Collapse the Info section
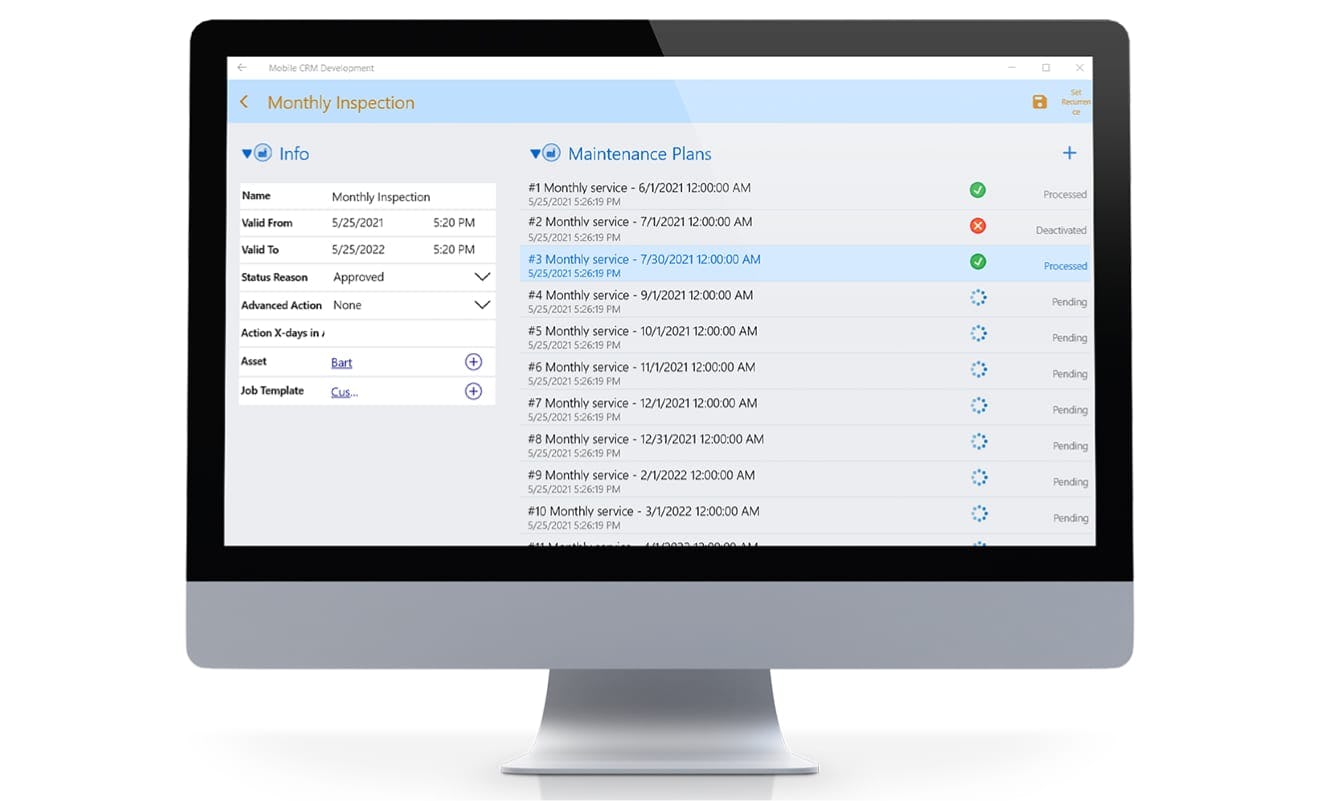Screen dimensions: 1320x801 (x=246, y=152)
